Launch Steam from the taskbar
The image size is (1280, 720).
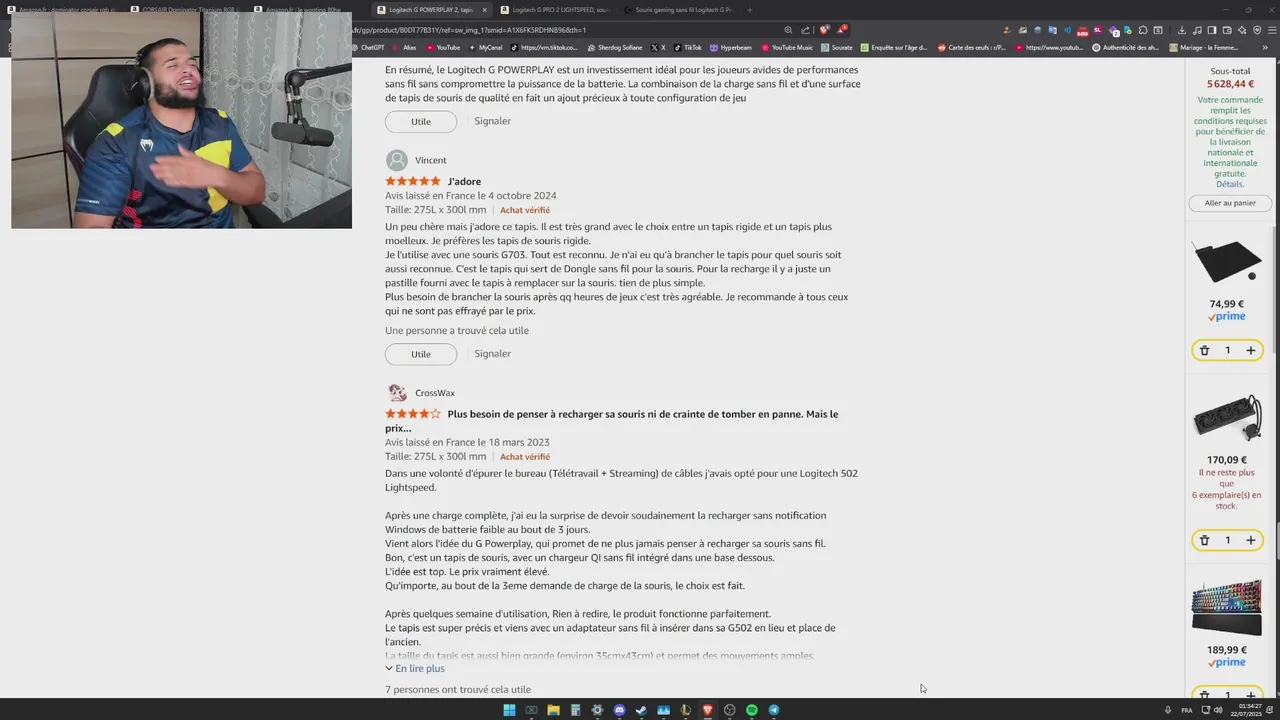(x=641, y=710)
